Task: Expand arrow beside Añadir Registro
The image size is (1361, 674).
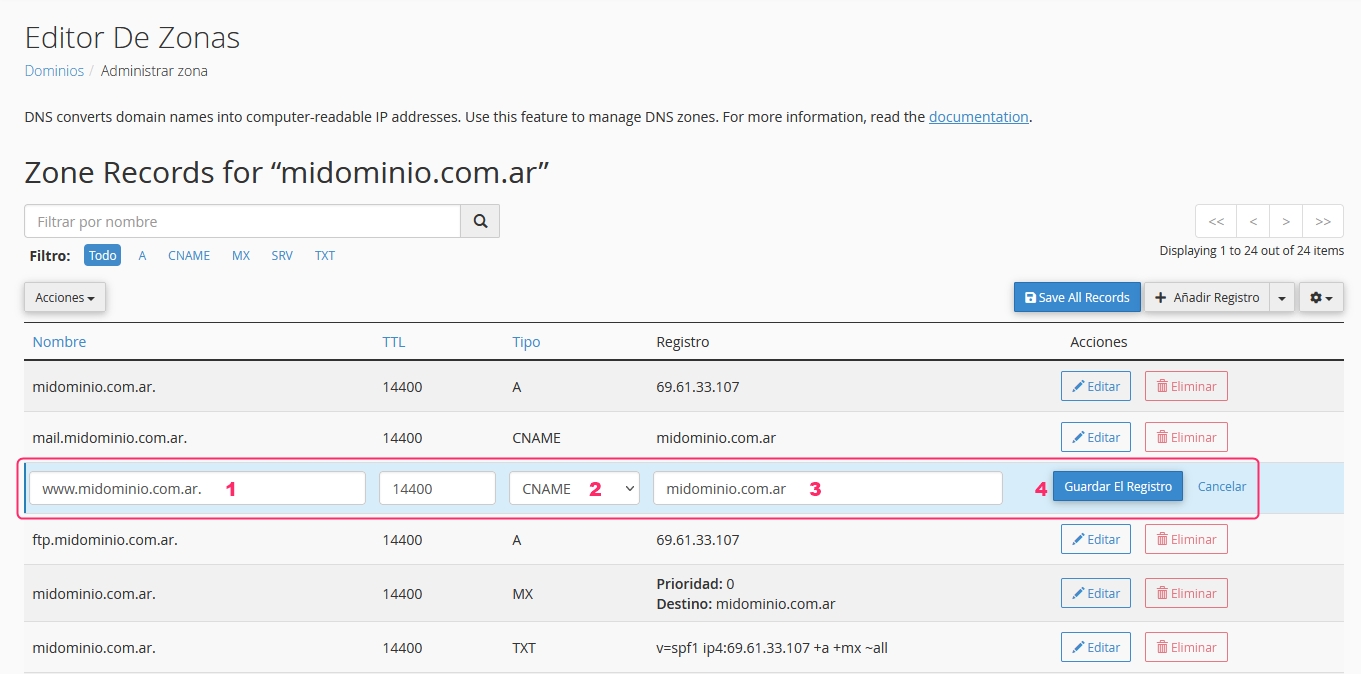Action: (x=1282, y=297)
